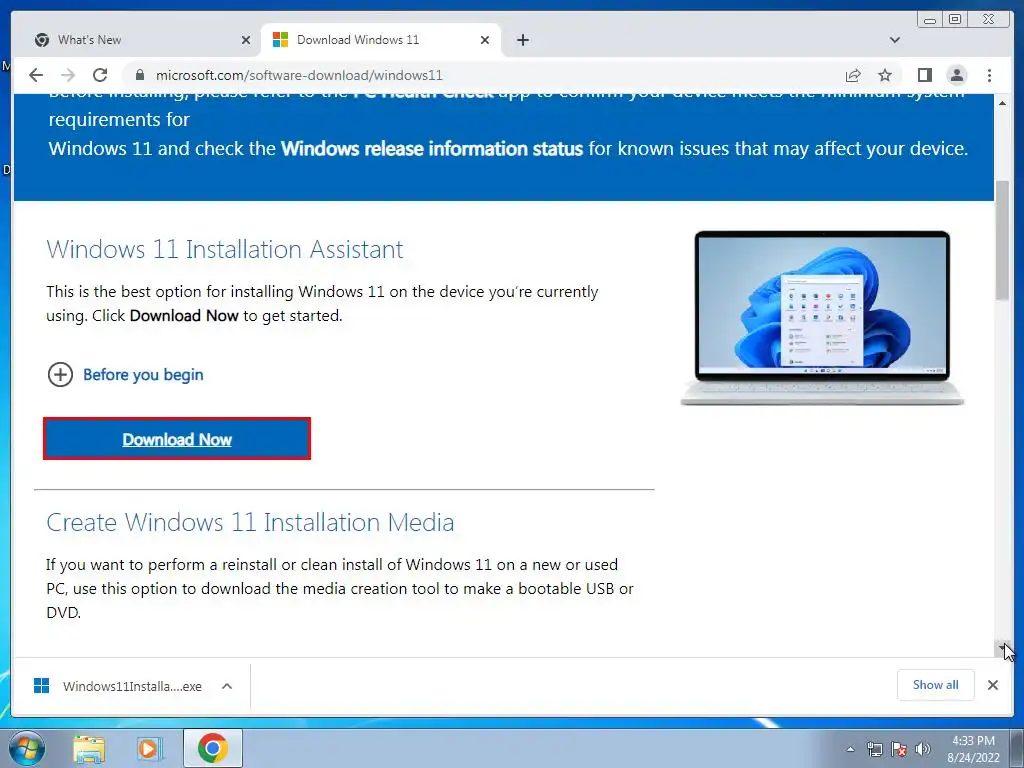Open the clock showing 4:33 PM

point(973,748)
